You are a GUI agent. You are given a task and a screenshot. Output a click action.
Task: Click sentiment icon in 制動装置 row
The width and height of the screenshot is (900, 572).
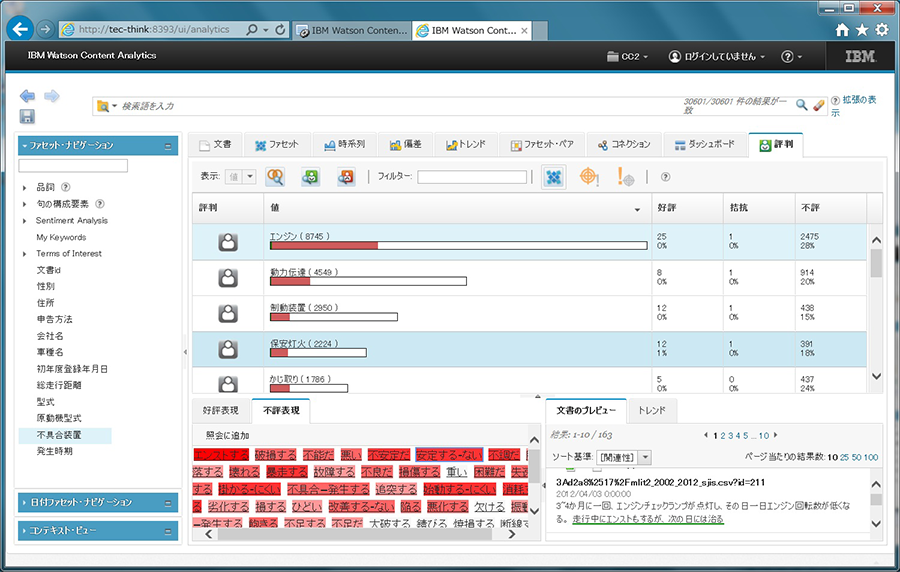click(228, 313)
